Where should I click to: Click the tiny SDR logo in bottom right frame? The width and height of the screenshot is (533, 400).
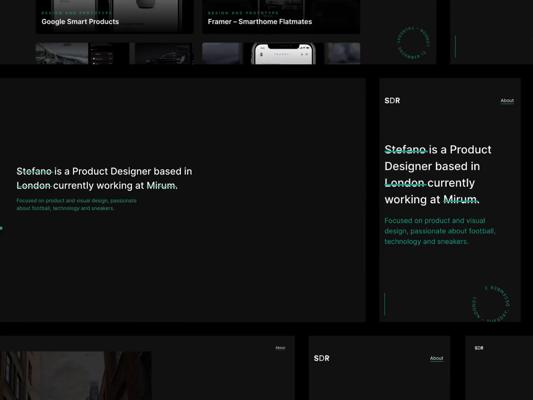pos(479,348)
